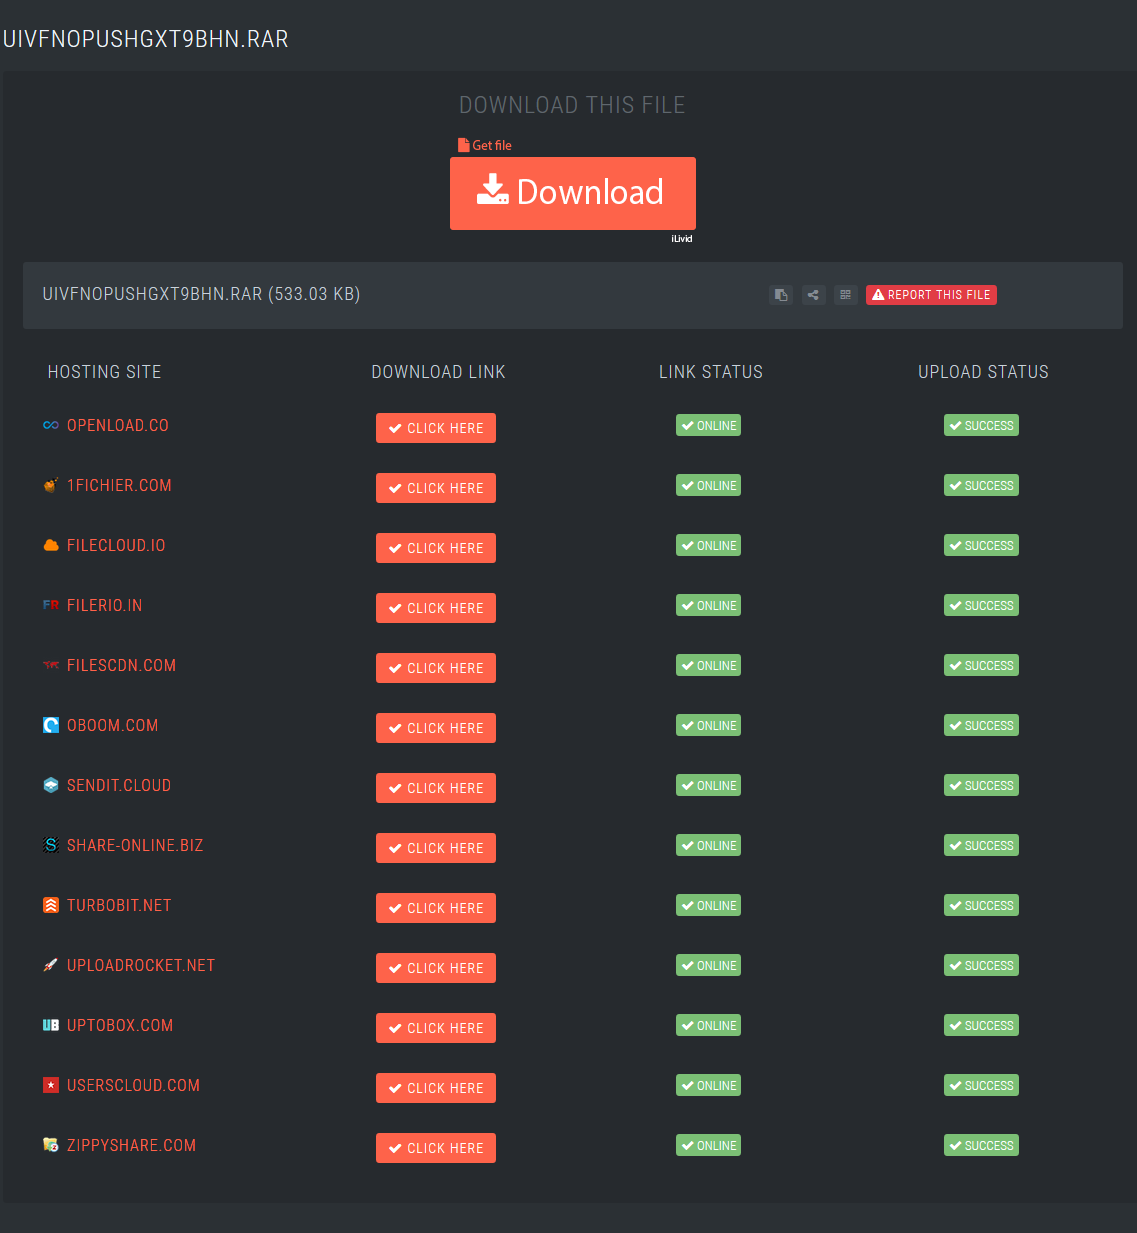Click the Click Here button for Filerio.in
Screen dimensions: 1137x1233
[x=436, y=608]
